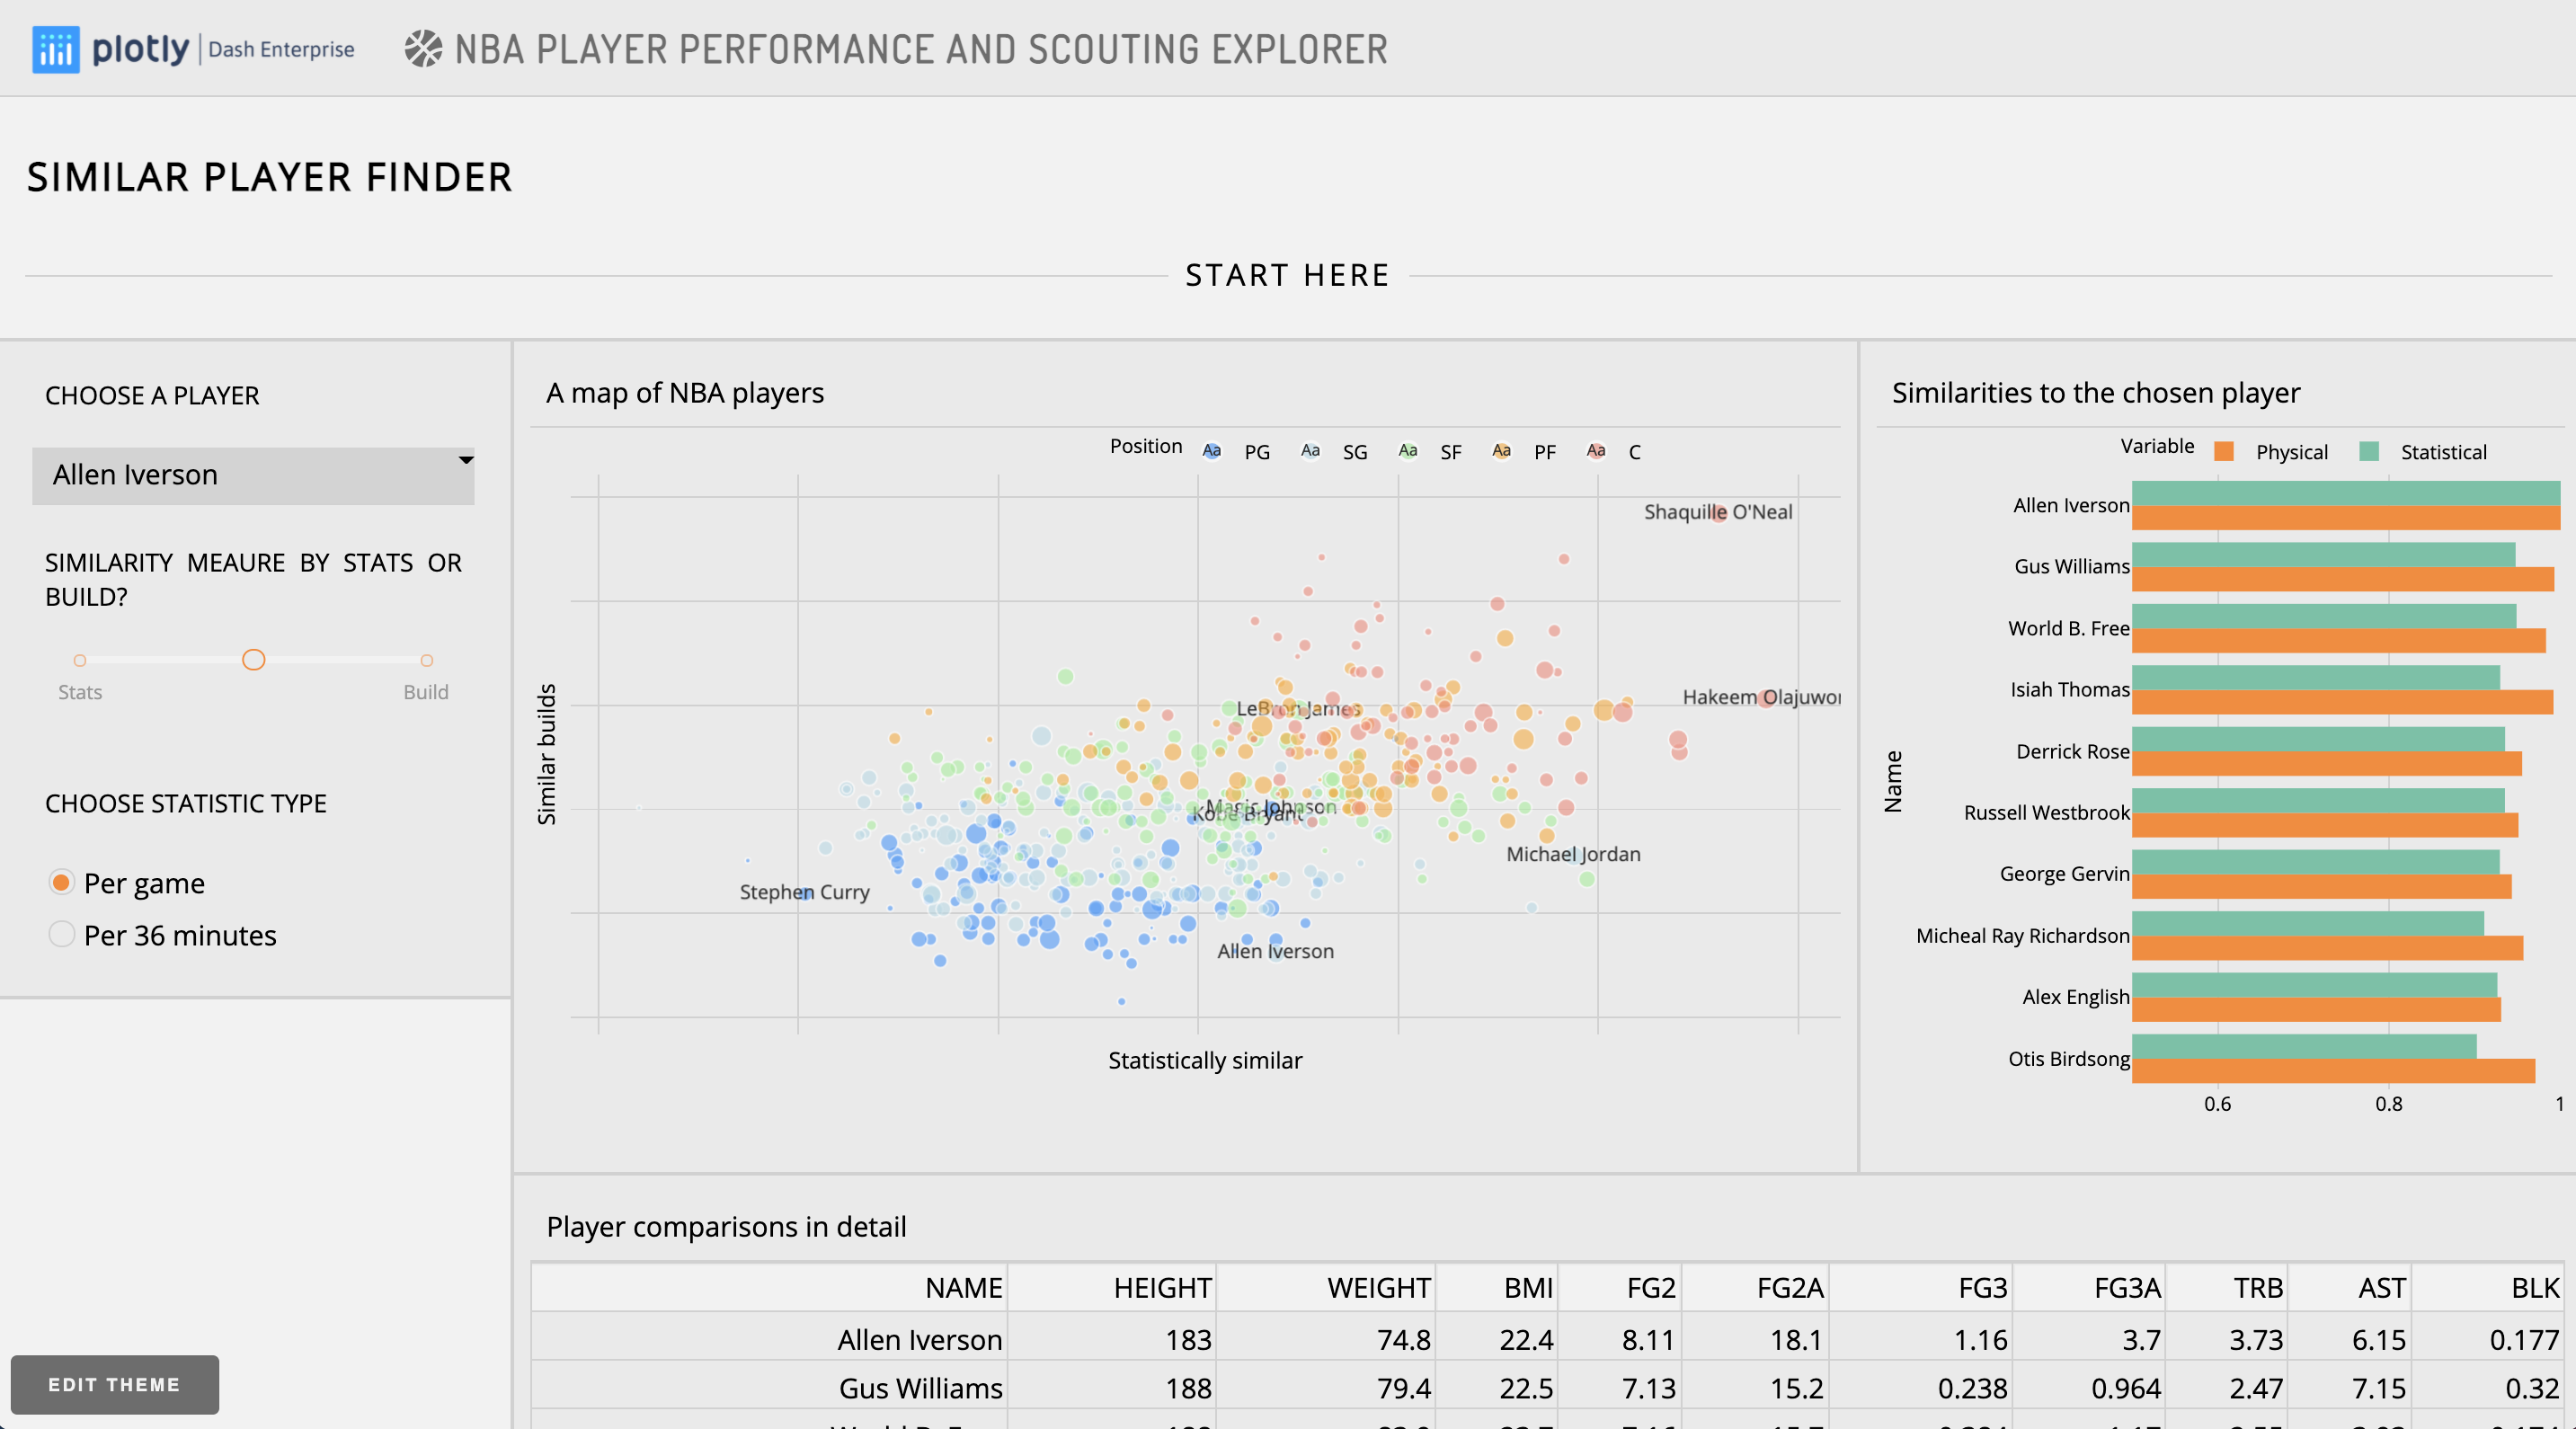
Task: Set similarity slider to Build end
Action: (426, 660)
